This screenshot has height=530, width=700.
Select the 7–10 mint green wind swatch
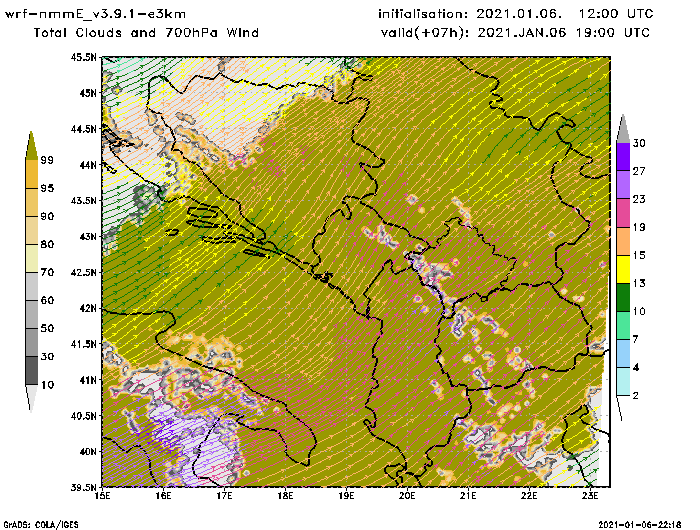click(623, 326)
